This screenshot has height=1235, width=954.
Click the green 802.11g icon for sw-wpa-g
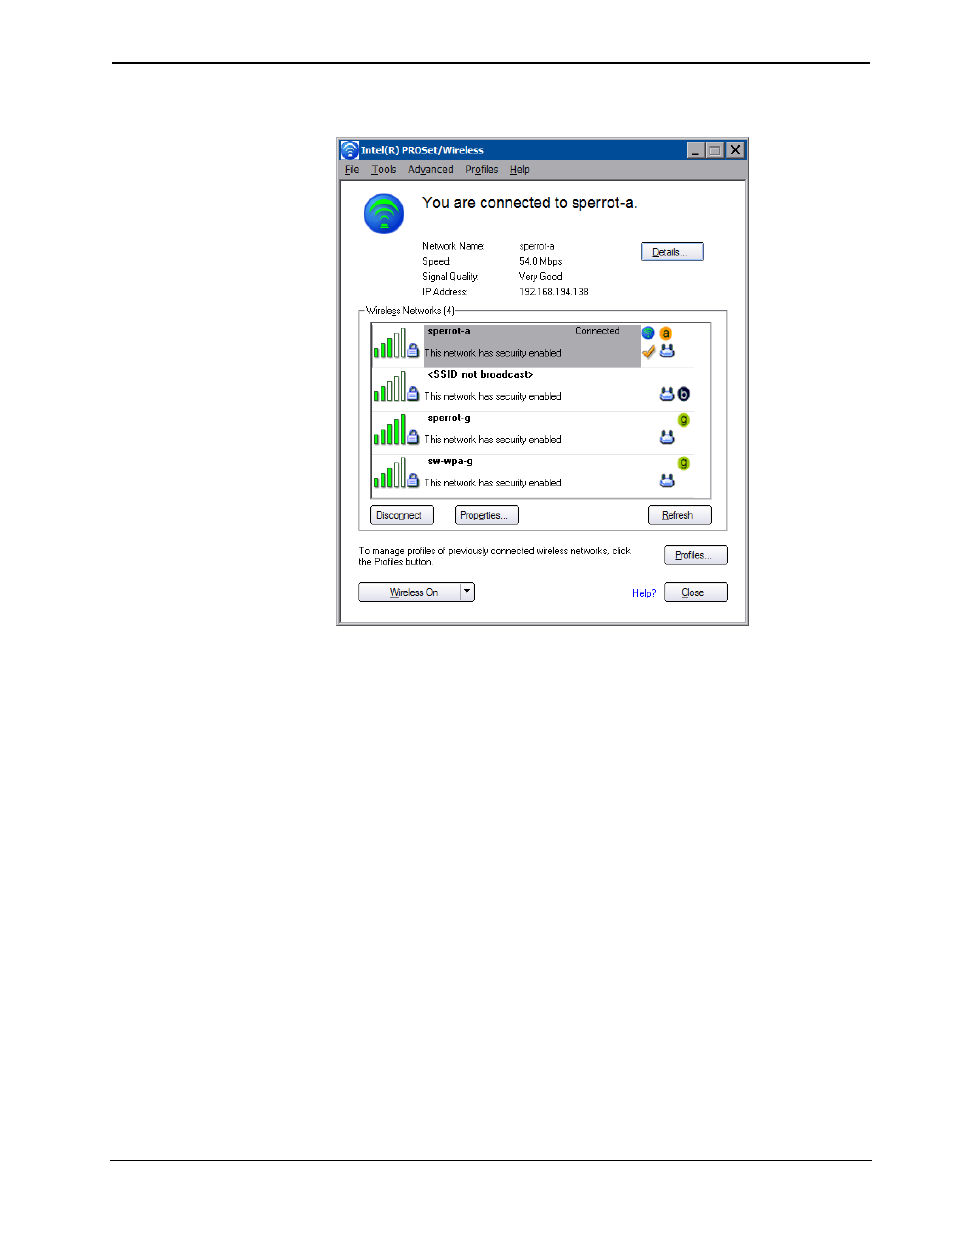(x=684, y=463)
